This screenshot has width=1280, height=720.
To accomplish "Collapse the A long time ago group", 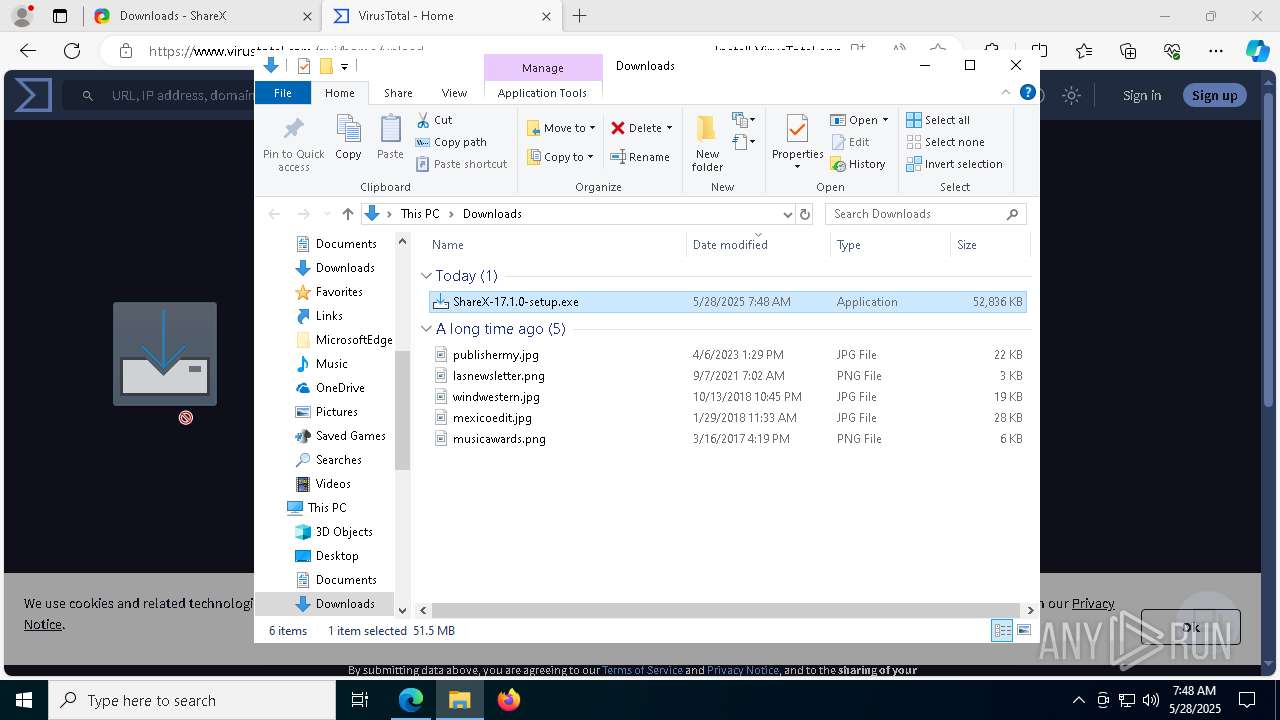I will point(427,329).
